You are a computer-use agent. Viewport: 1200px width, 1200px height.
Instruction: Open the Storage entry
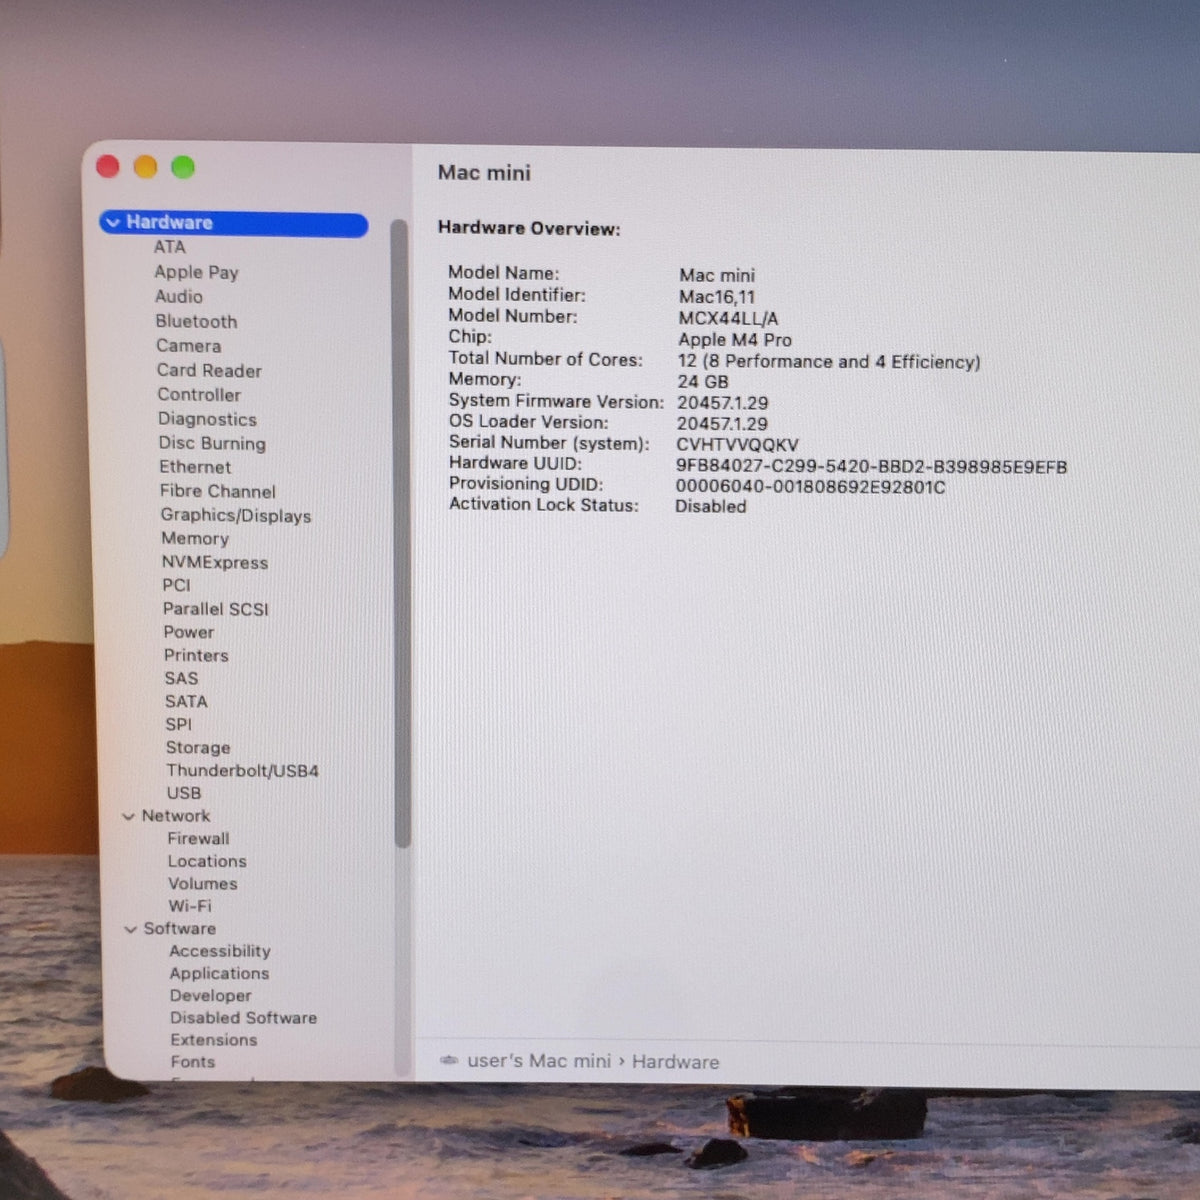coord(198,748)
